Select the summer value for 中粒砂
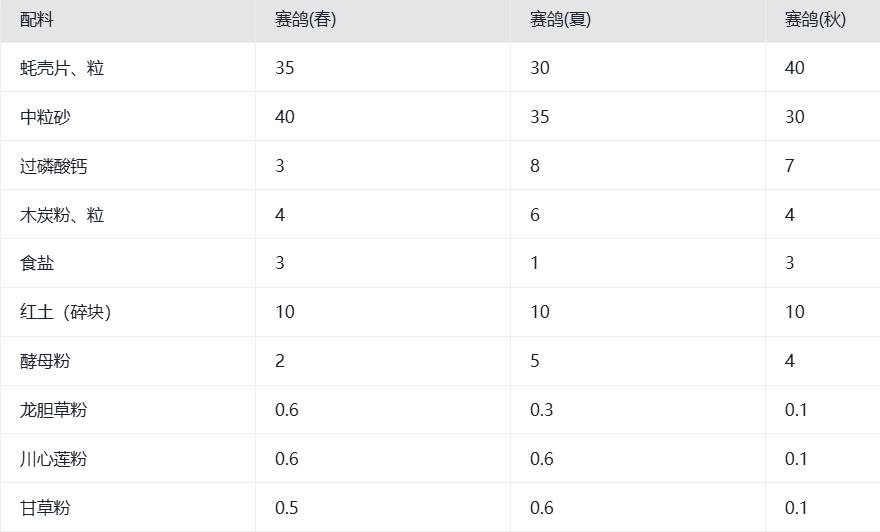This screenshot has height=532, width=880. point(540,117)
